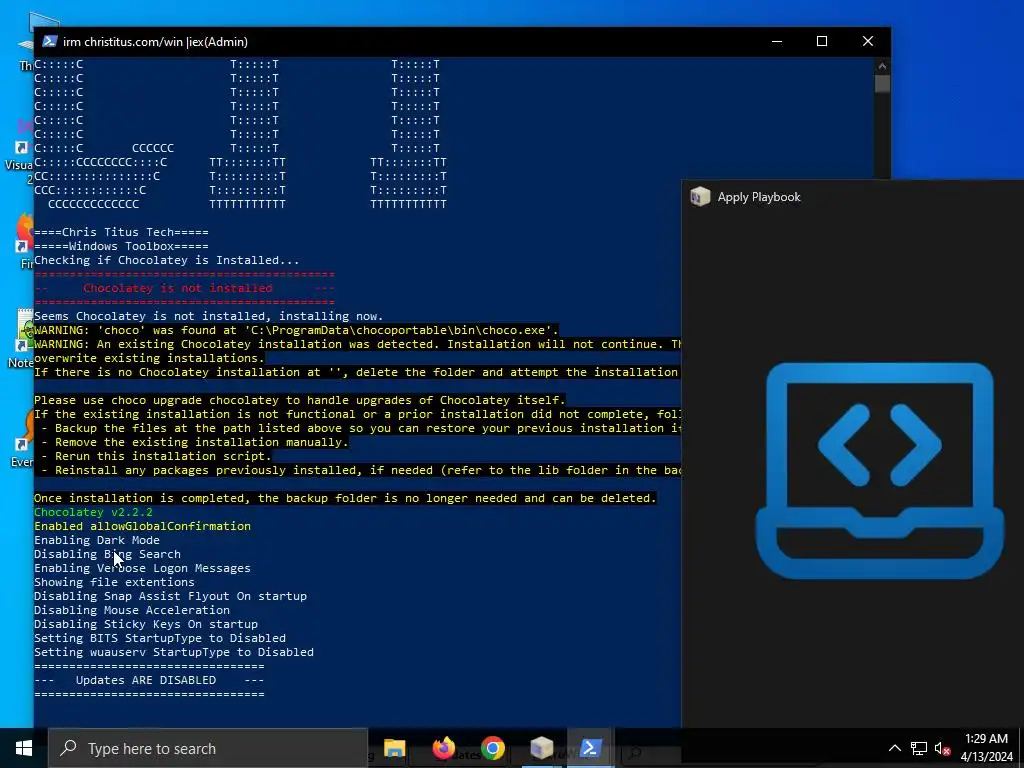
Task: Click the Apply Playbook window box icon
Action: click(x=700, y=197)
